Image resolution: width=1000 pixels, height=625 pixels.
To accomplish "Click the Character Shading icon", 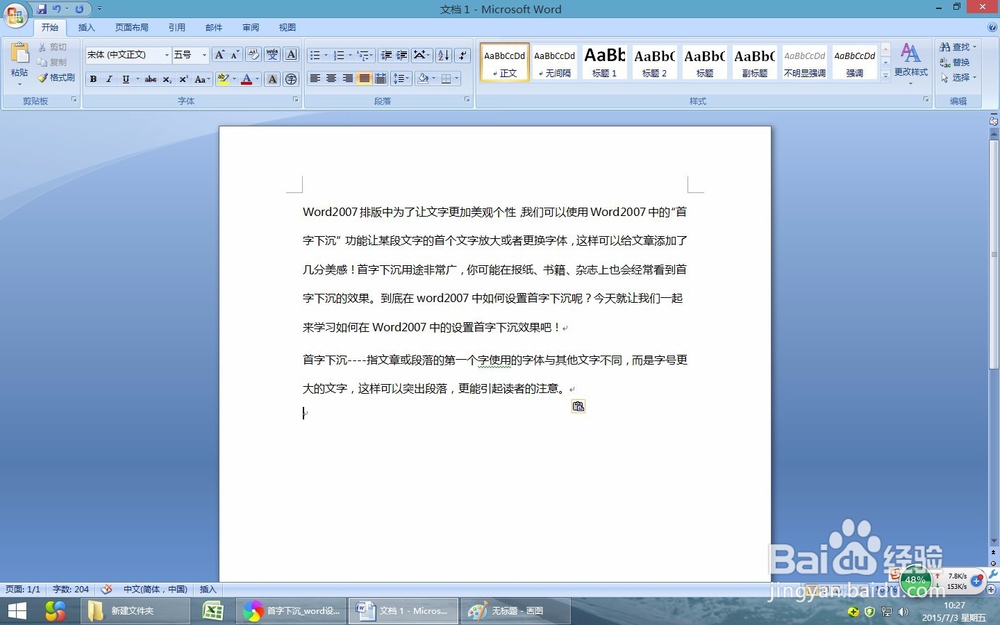I will click(272, 79).
